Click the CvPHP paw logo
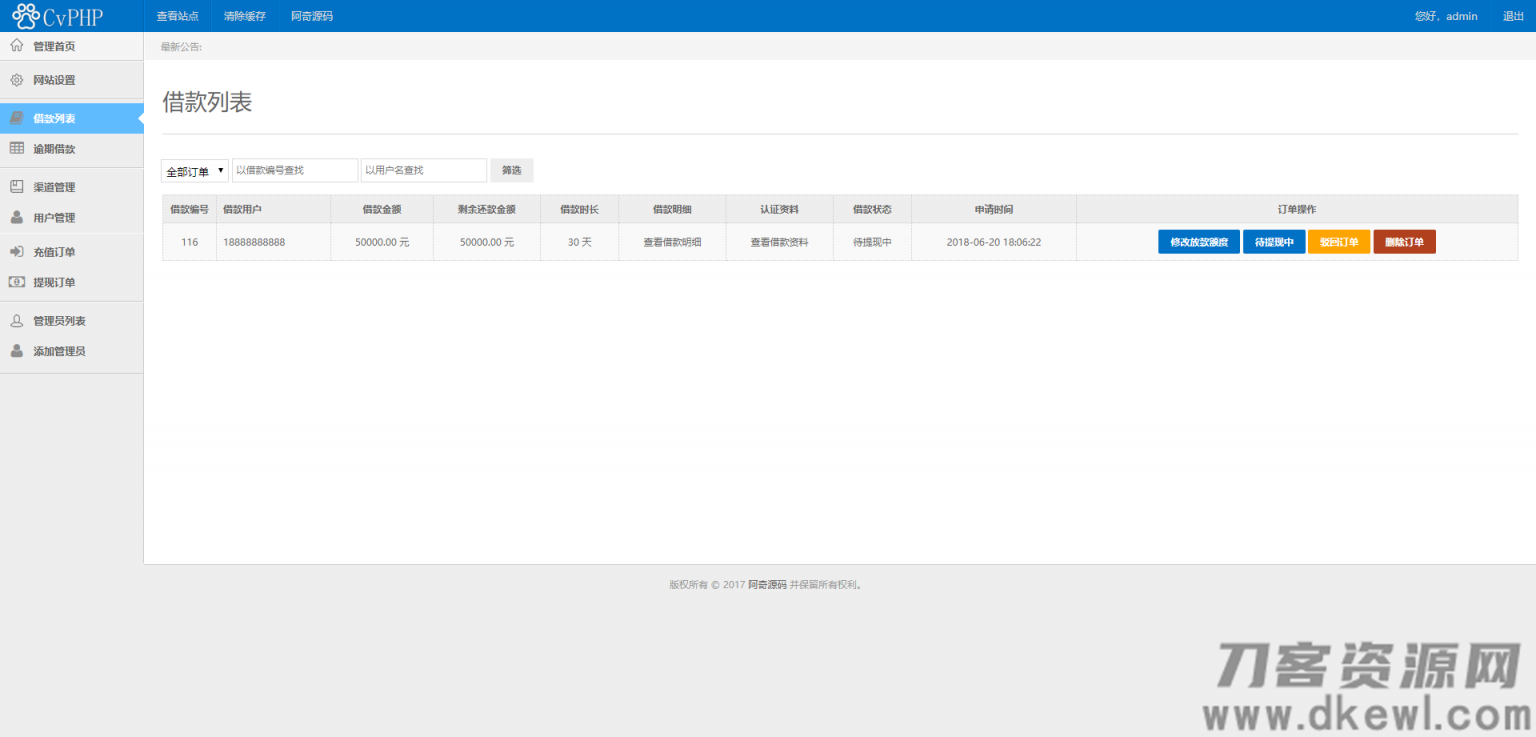1536x737 pixels. (x=25, y=16)
